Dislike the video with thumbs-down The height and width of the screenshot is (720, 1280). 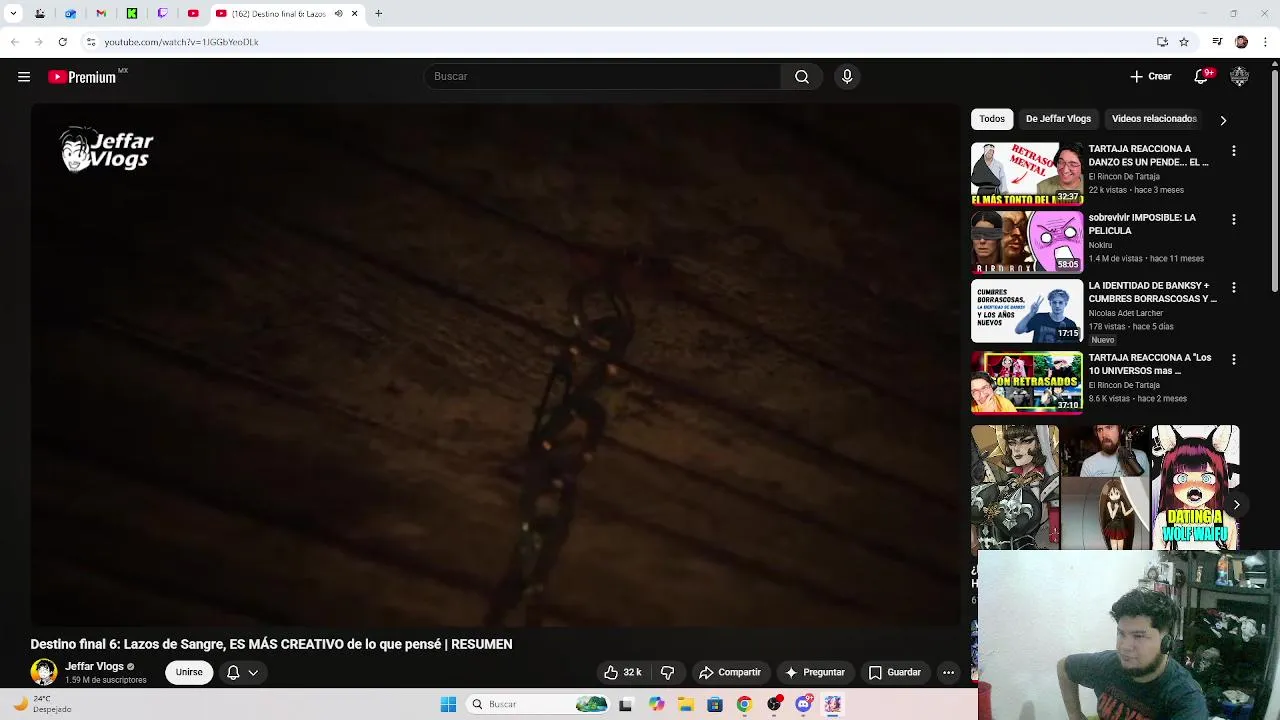(668, 672)
